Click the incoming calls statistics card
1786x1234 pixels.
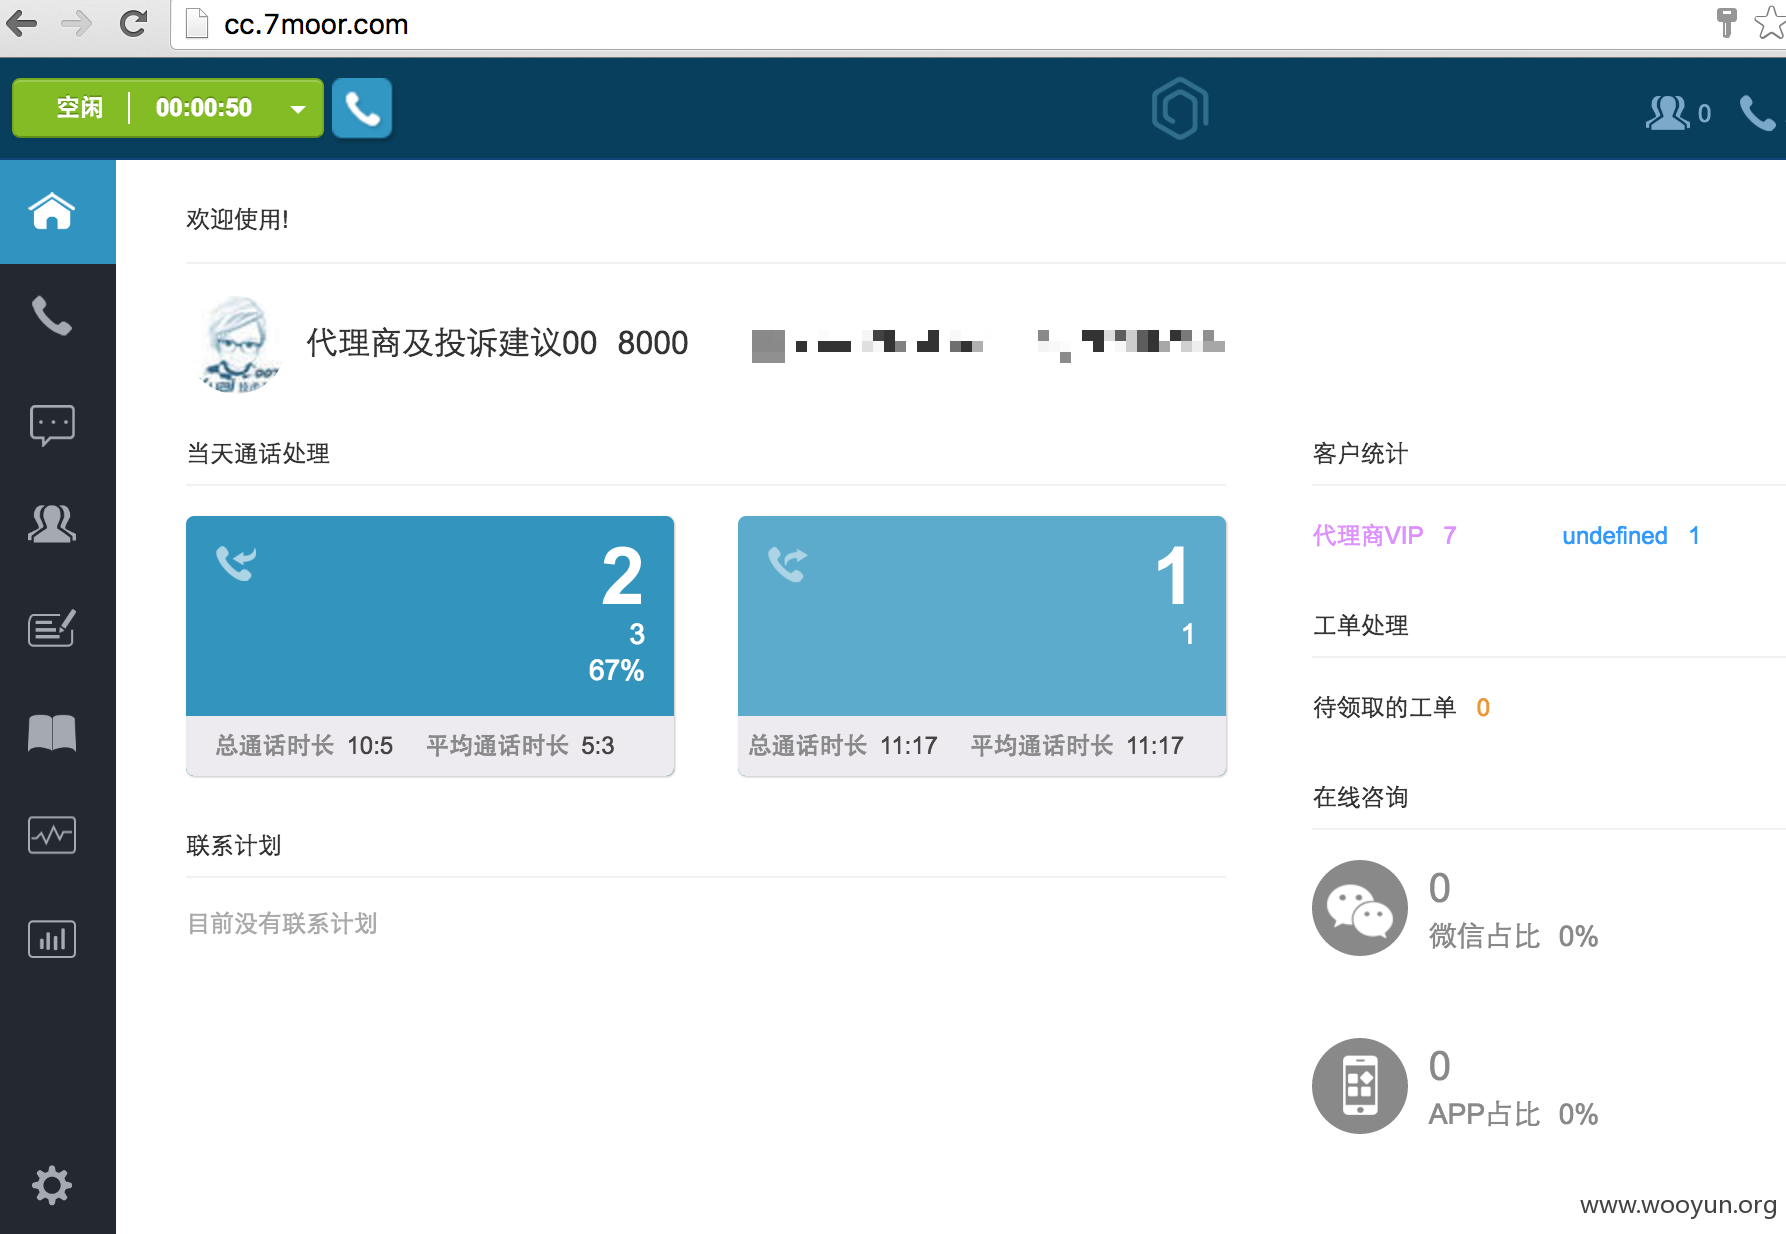pos(430,646)
